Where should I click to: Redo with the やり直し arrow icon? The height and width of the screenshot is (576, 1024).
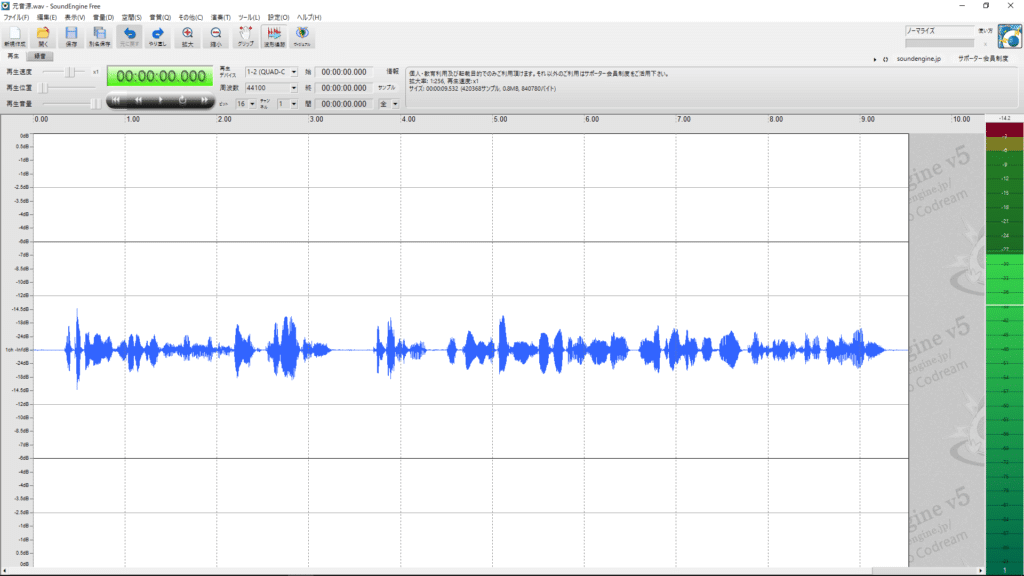tap(156, 37)
